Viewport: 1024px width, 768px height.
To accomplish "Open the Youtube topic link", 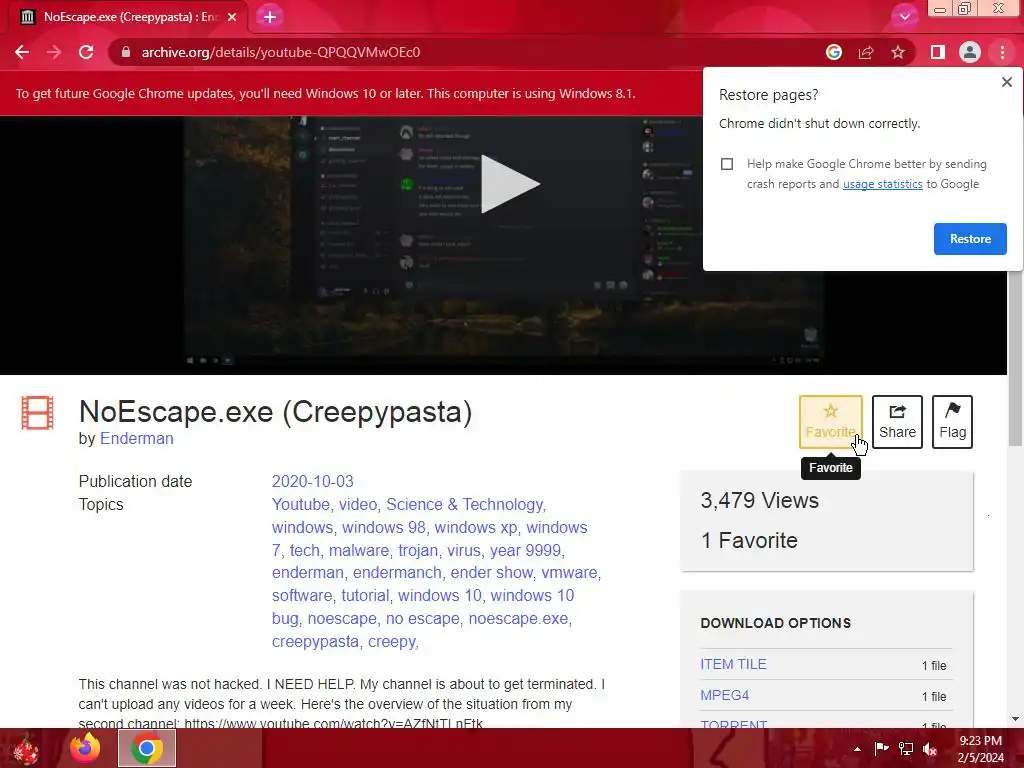I will coord(300,504).
